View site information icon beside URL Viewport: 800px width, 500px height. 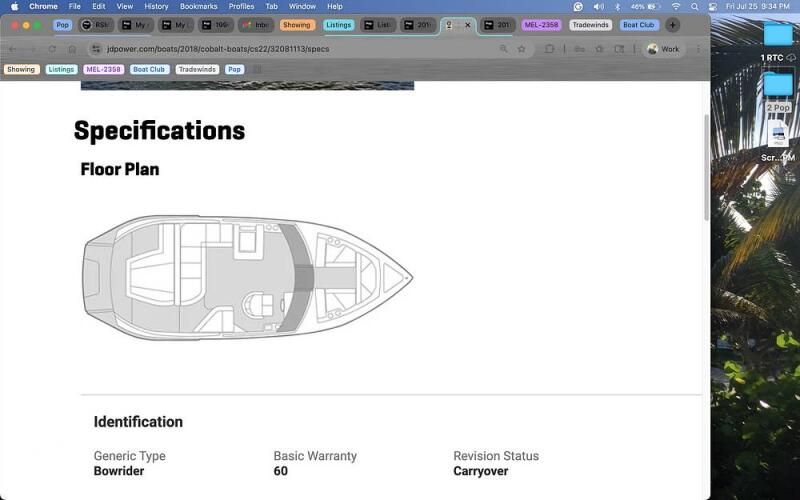pyautogui.click(x=96, y=49)
